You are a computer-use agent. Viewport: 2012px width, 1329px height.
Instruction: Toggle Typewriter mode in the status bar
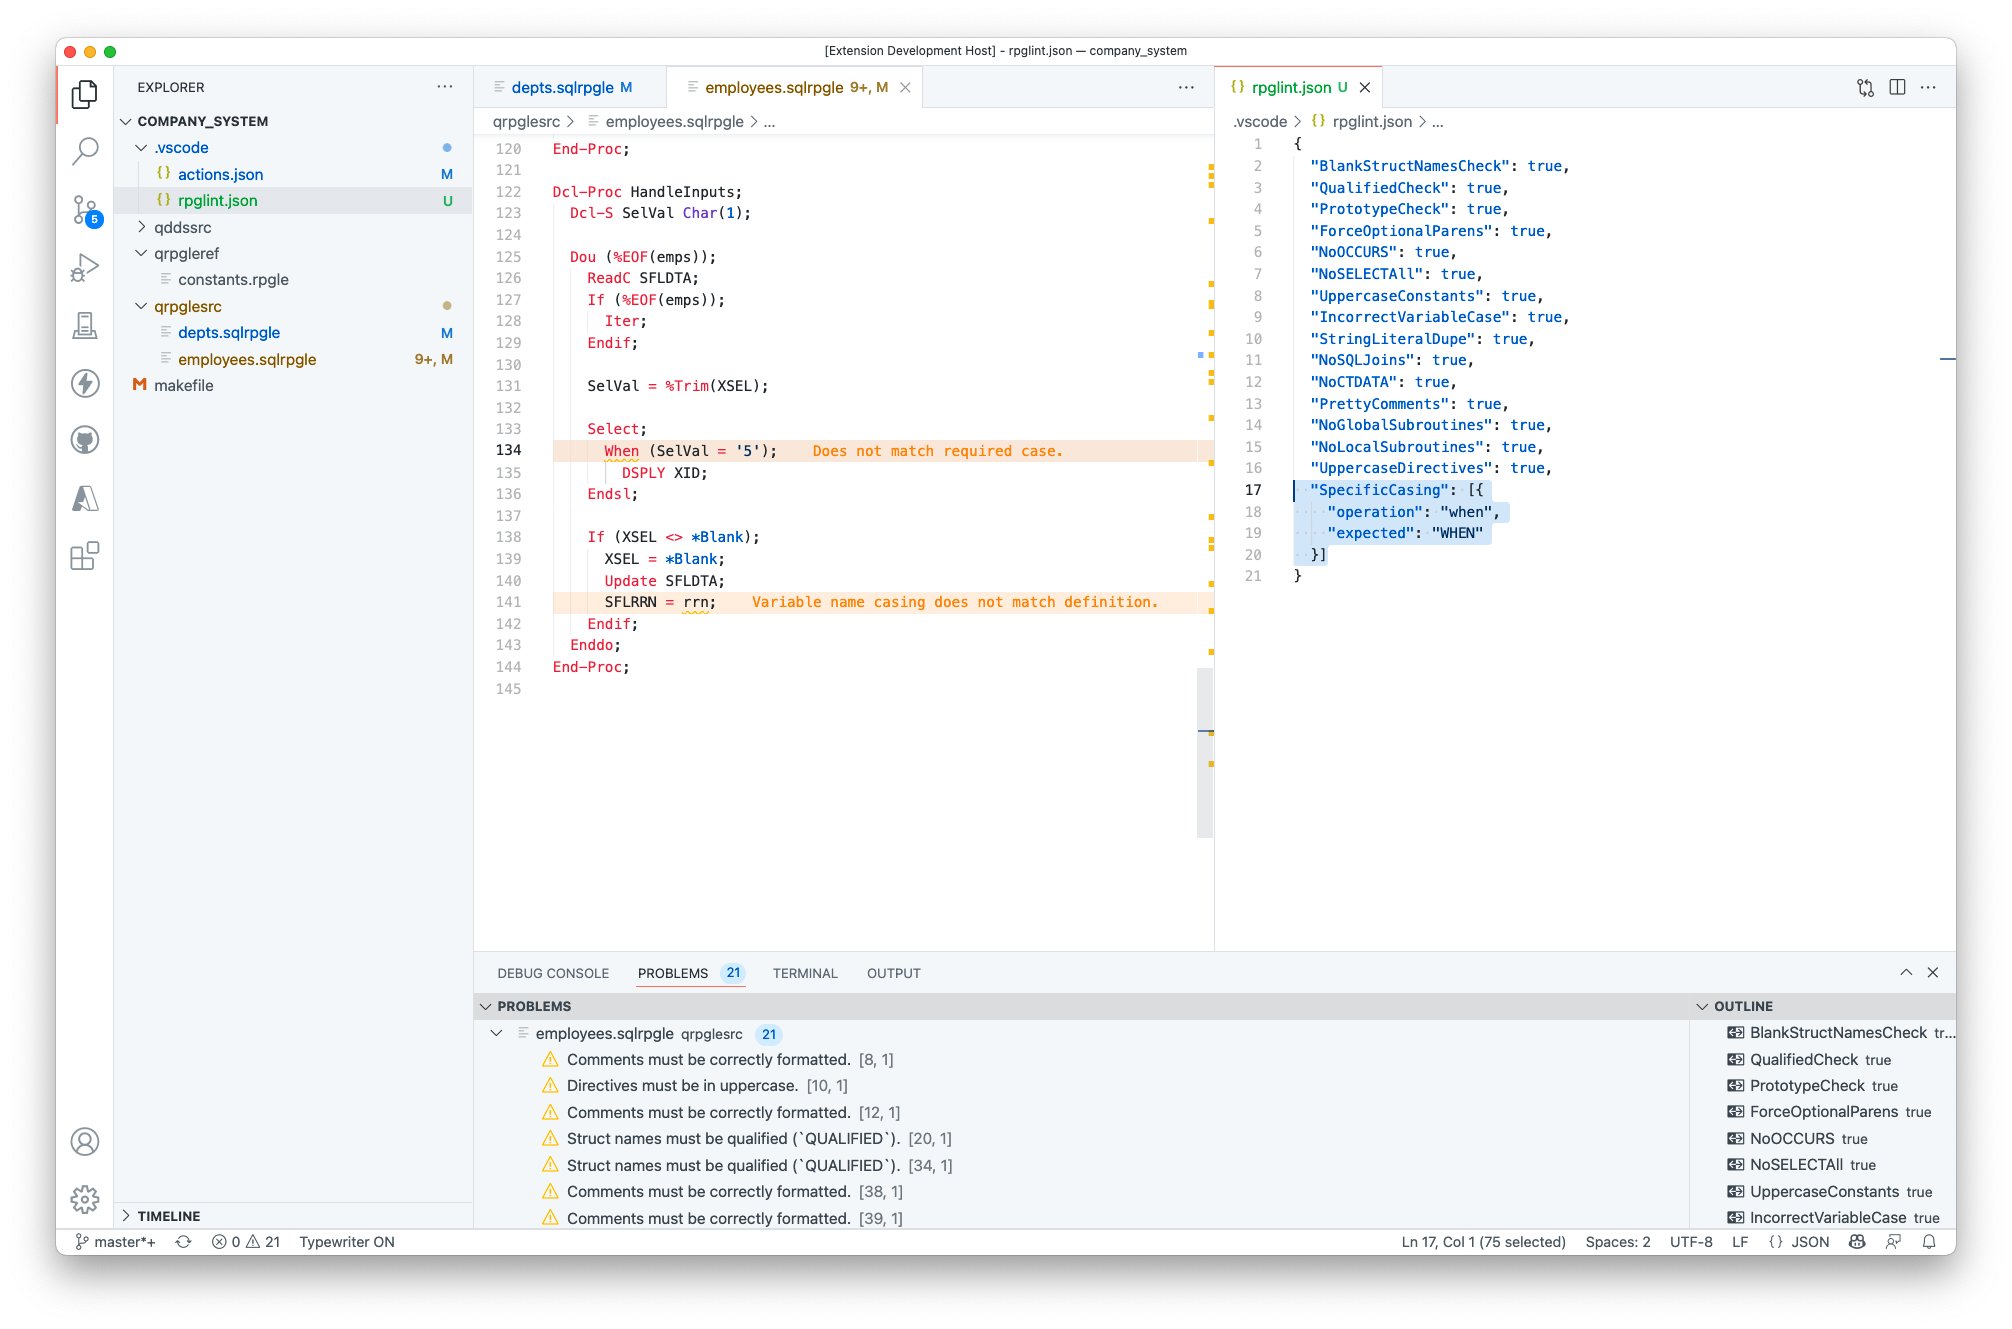pyautogui.click(x=346, y=1241)
